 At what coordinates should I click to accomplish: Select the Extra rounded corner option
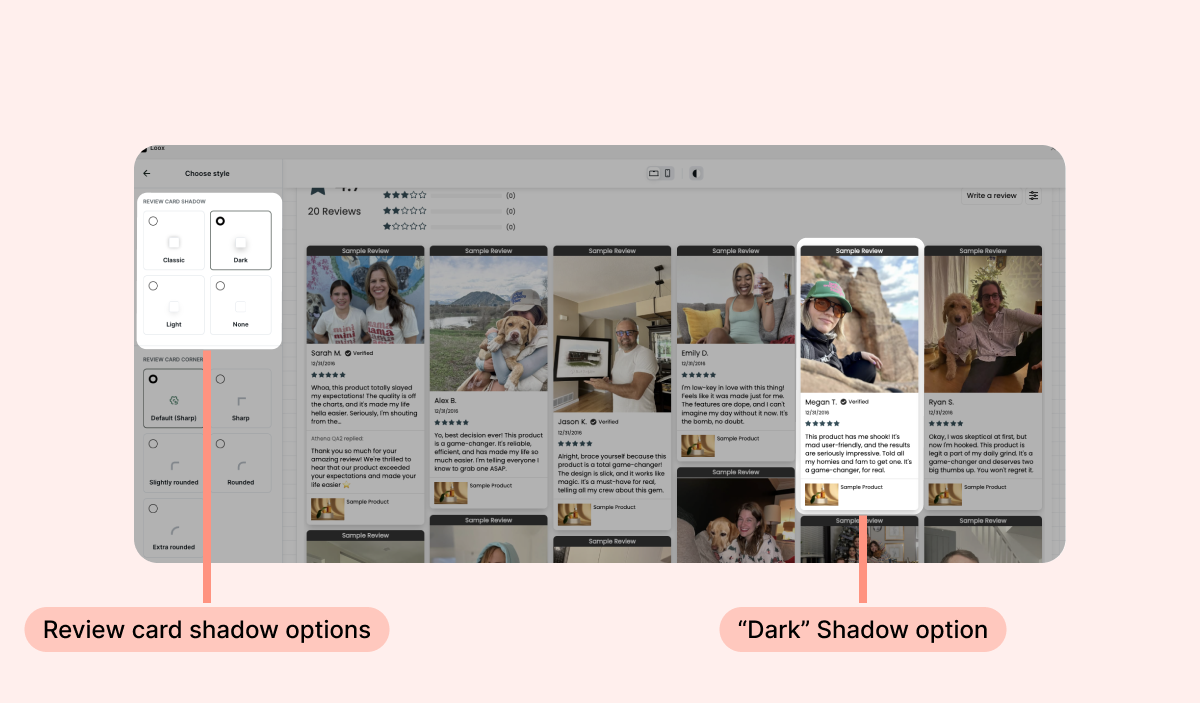tap(174, 527)
